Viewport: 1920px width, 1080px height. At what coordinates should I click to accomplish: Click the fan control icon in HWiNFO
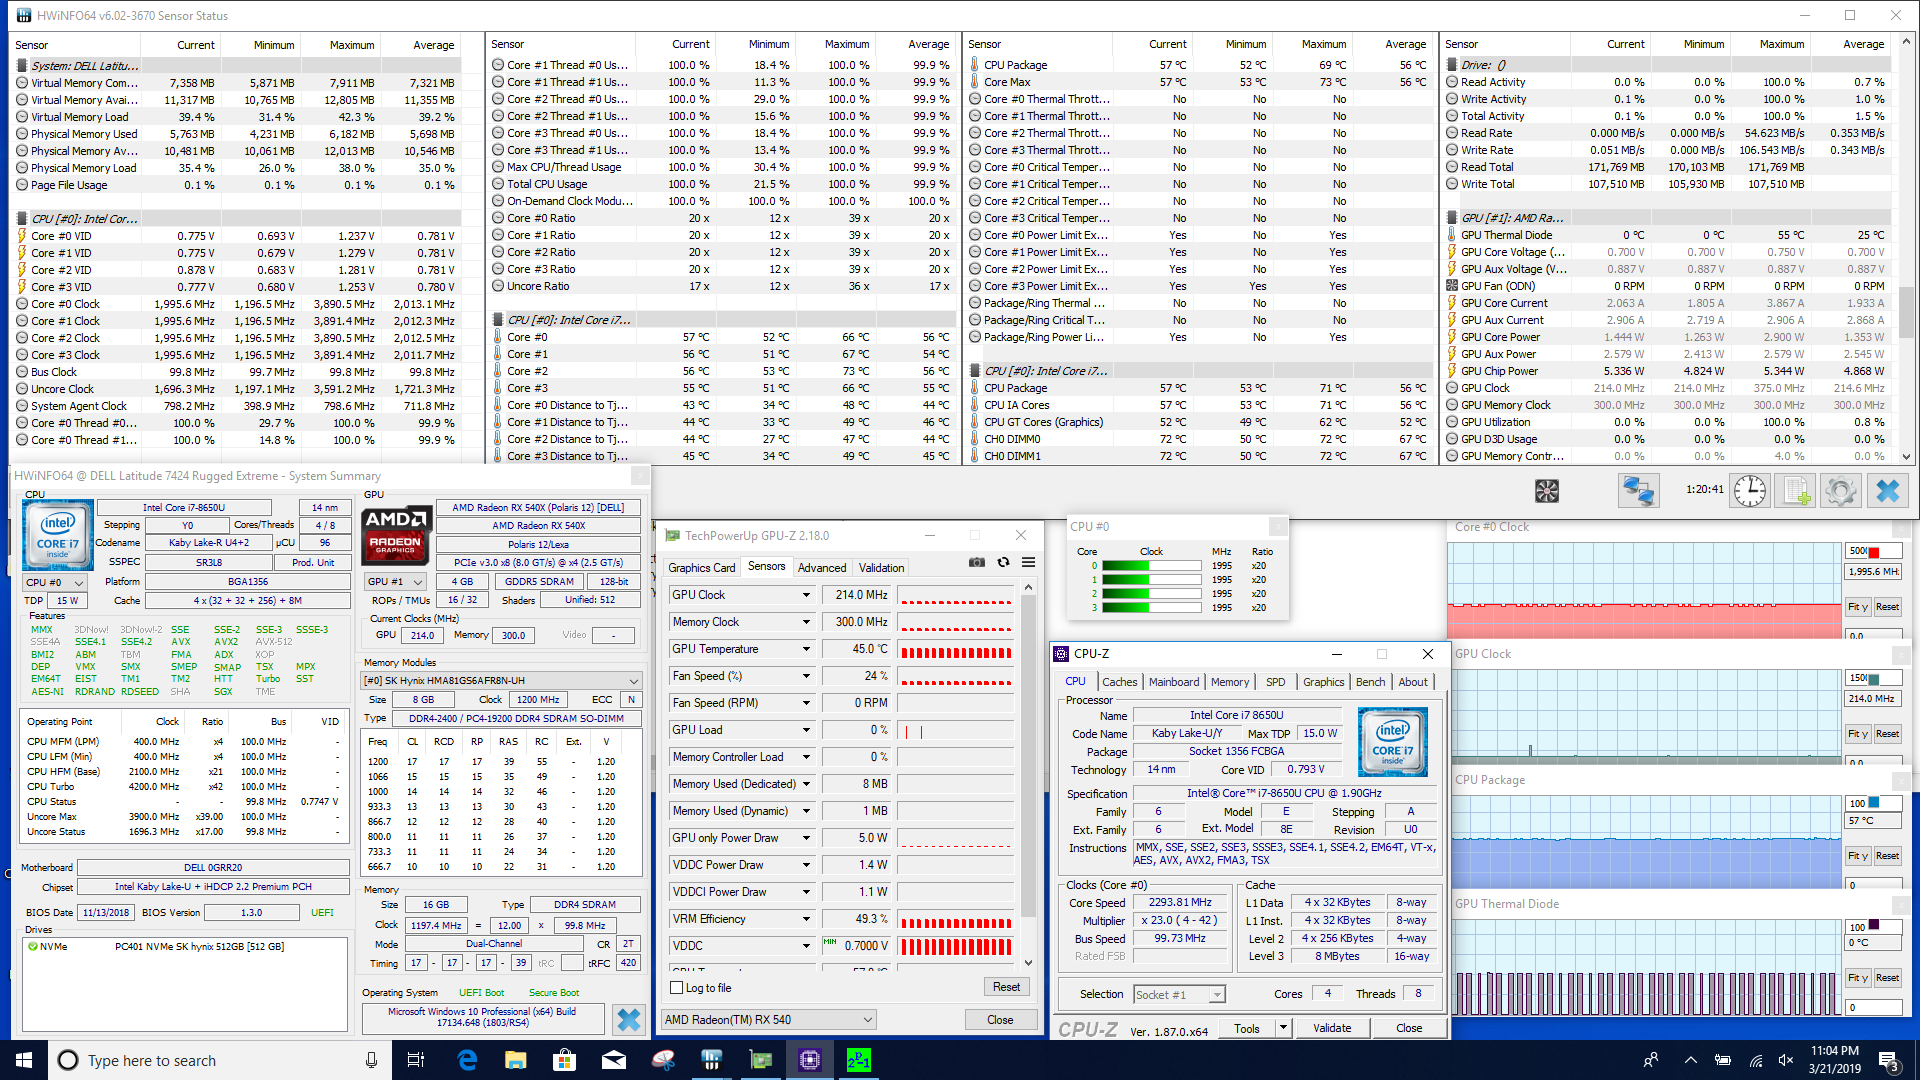(x=1547, y=491)
